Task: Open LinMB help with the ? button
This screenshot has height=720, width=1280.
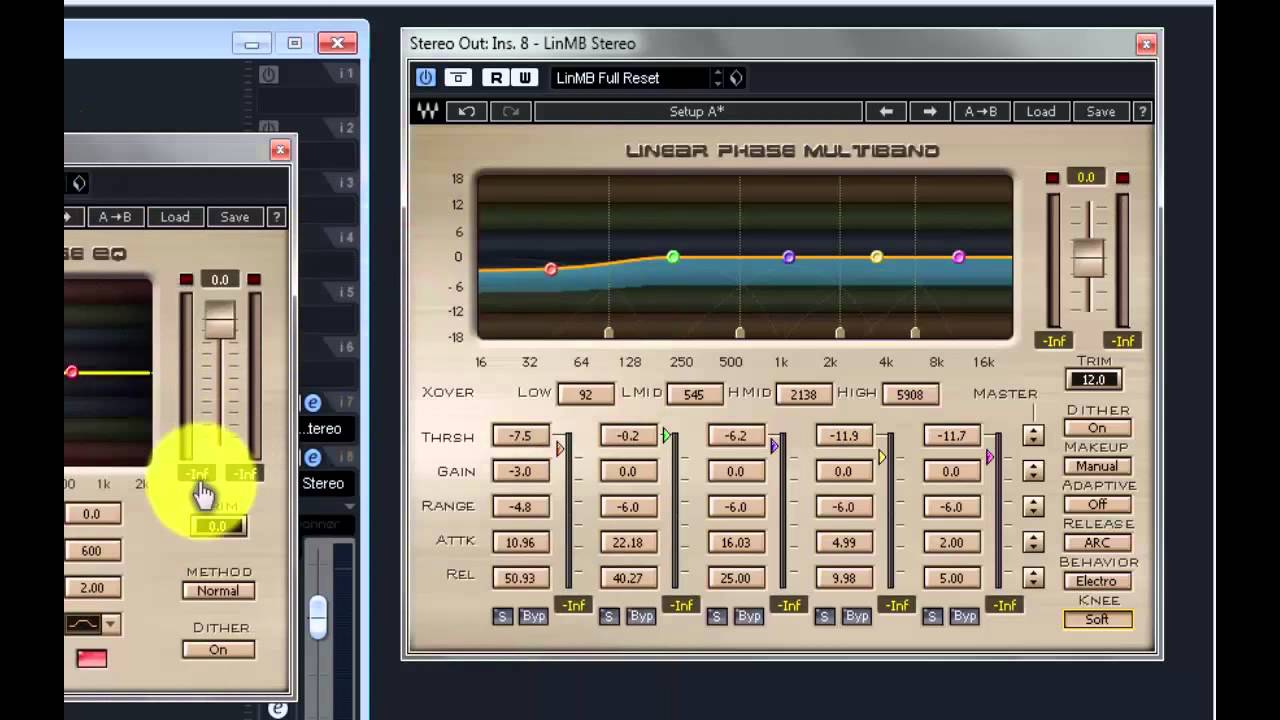Action: click(1142, 111)
